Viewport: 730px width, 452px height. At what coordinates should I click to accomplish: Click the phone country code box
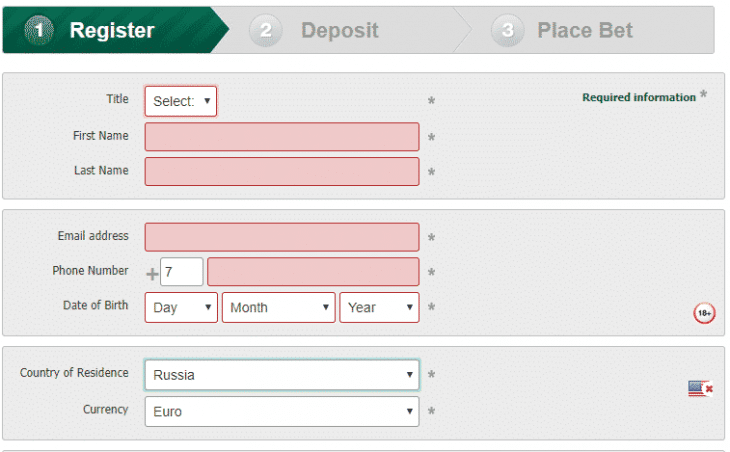tap(181, 272)
